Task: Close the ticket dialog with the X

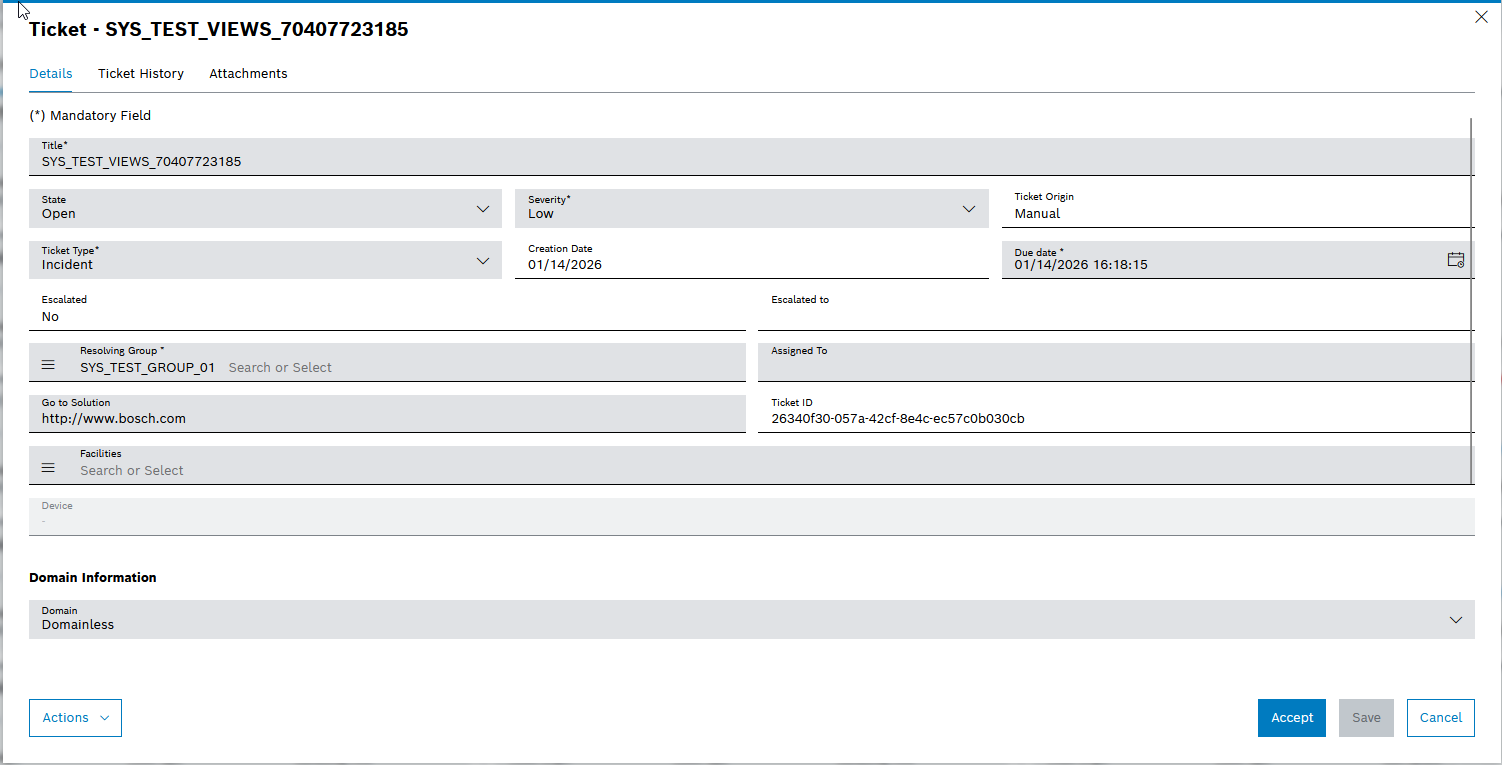Action: (x=1481, y=16)
